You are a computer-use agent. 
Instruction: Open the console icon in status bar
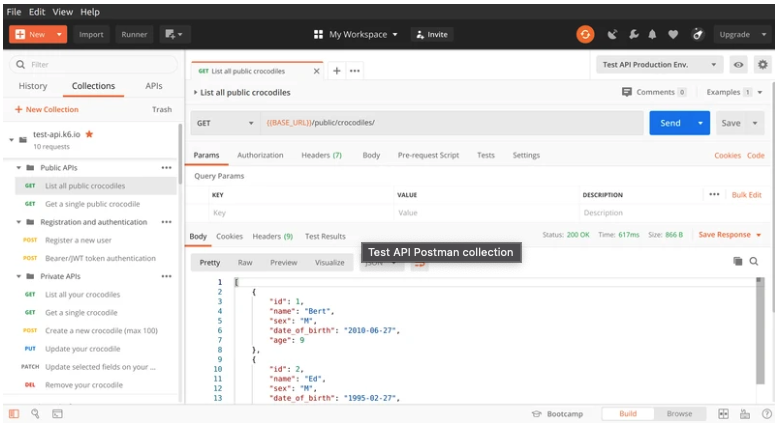57,414
